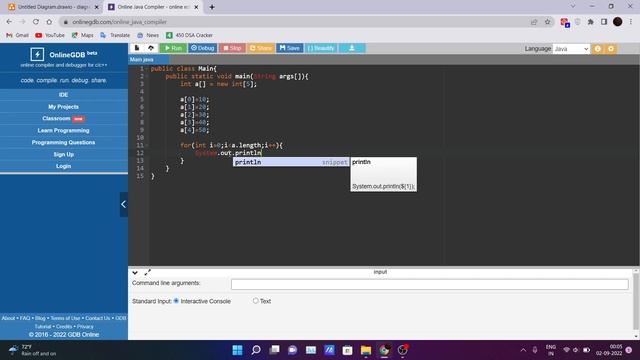Open the Contact Us footer link
This screenshot has height=360, width=640.
coord(98,318)
